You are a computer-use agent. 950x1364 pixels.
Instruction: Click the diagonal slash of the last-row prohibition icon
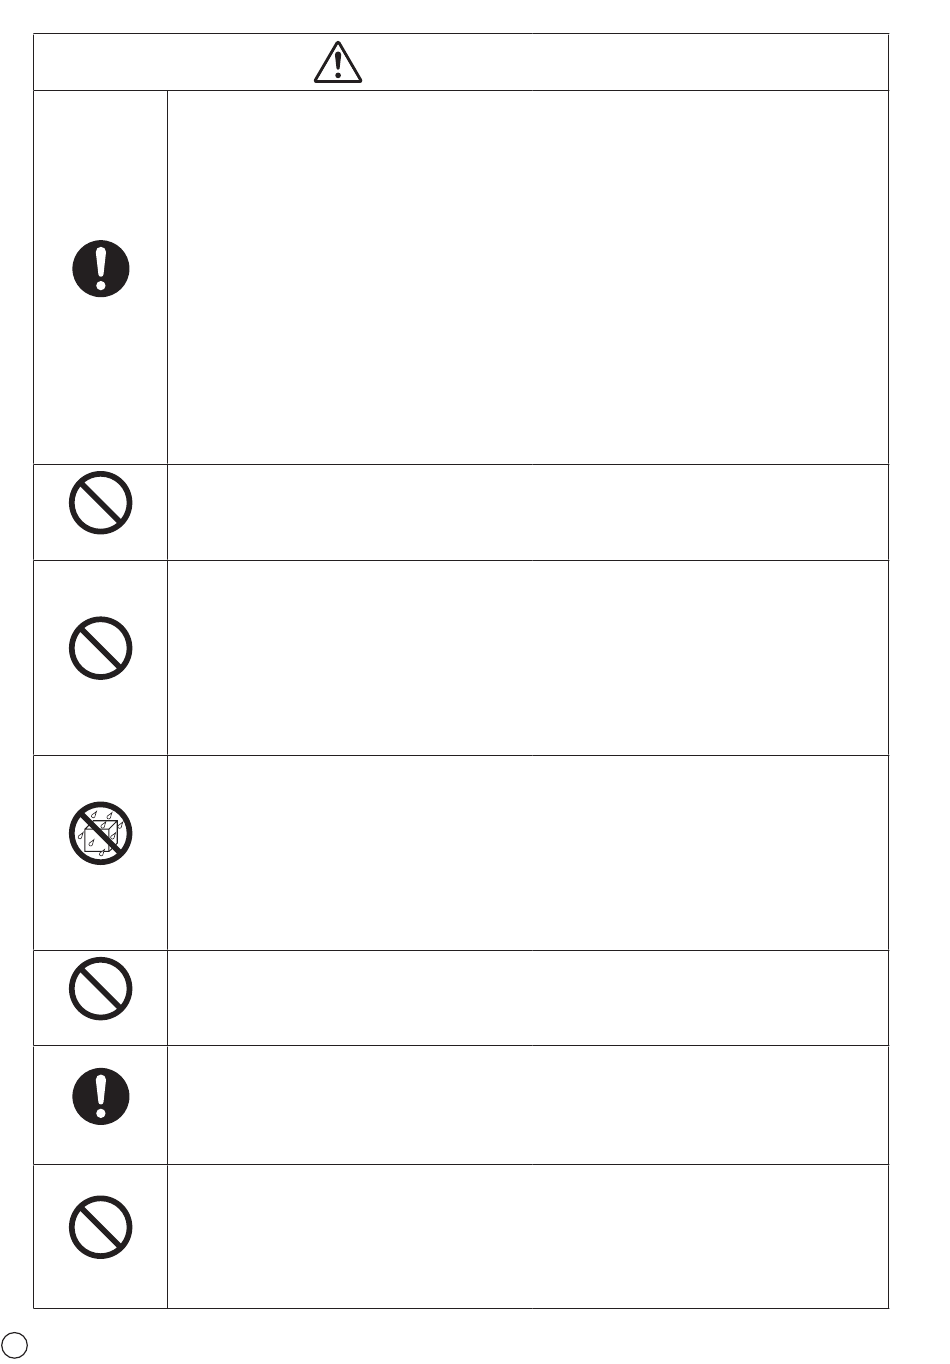pyautogui.click(x=101, y=1228)
